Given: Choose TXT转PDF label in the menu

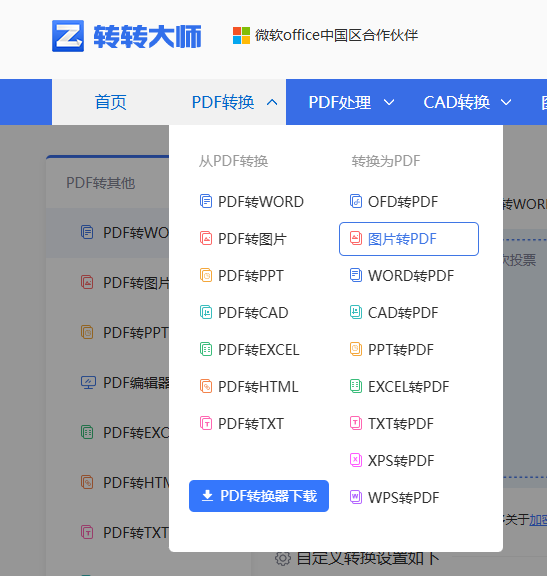Looking at the screenshot, I should 401,424.
